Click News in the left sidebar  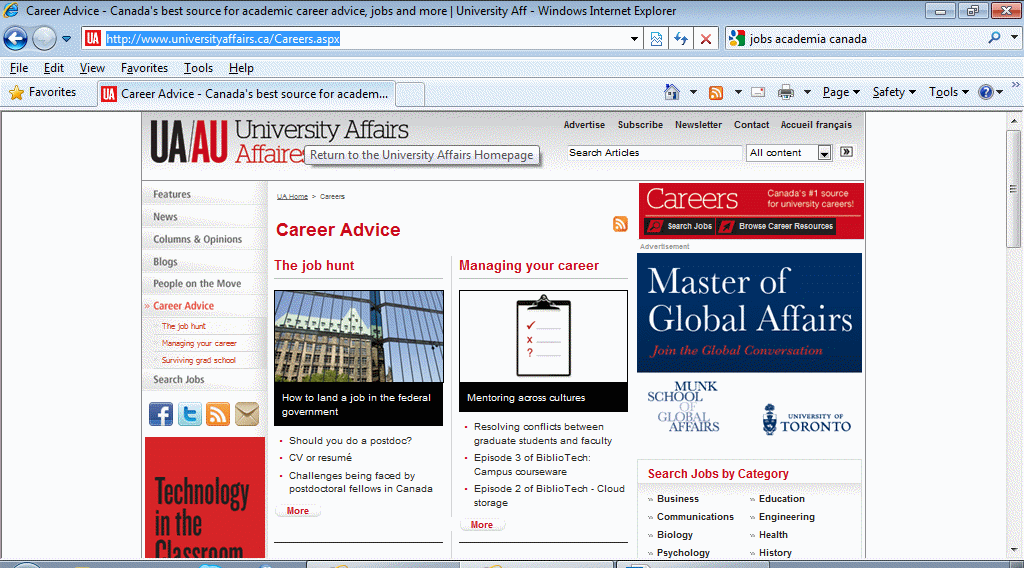pyautogui.click(x=165, y=217)
